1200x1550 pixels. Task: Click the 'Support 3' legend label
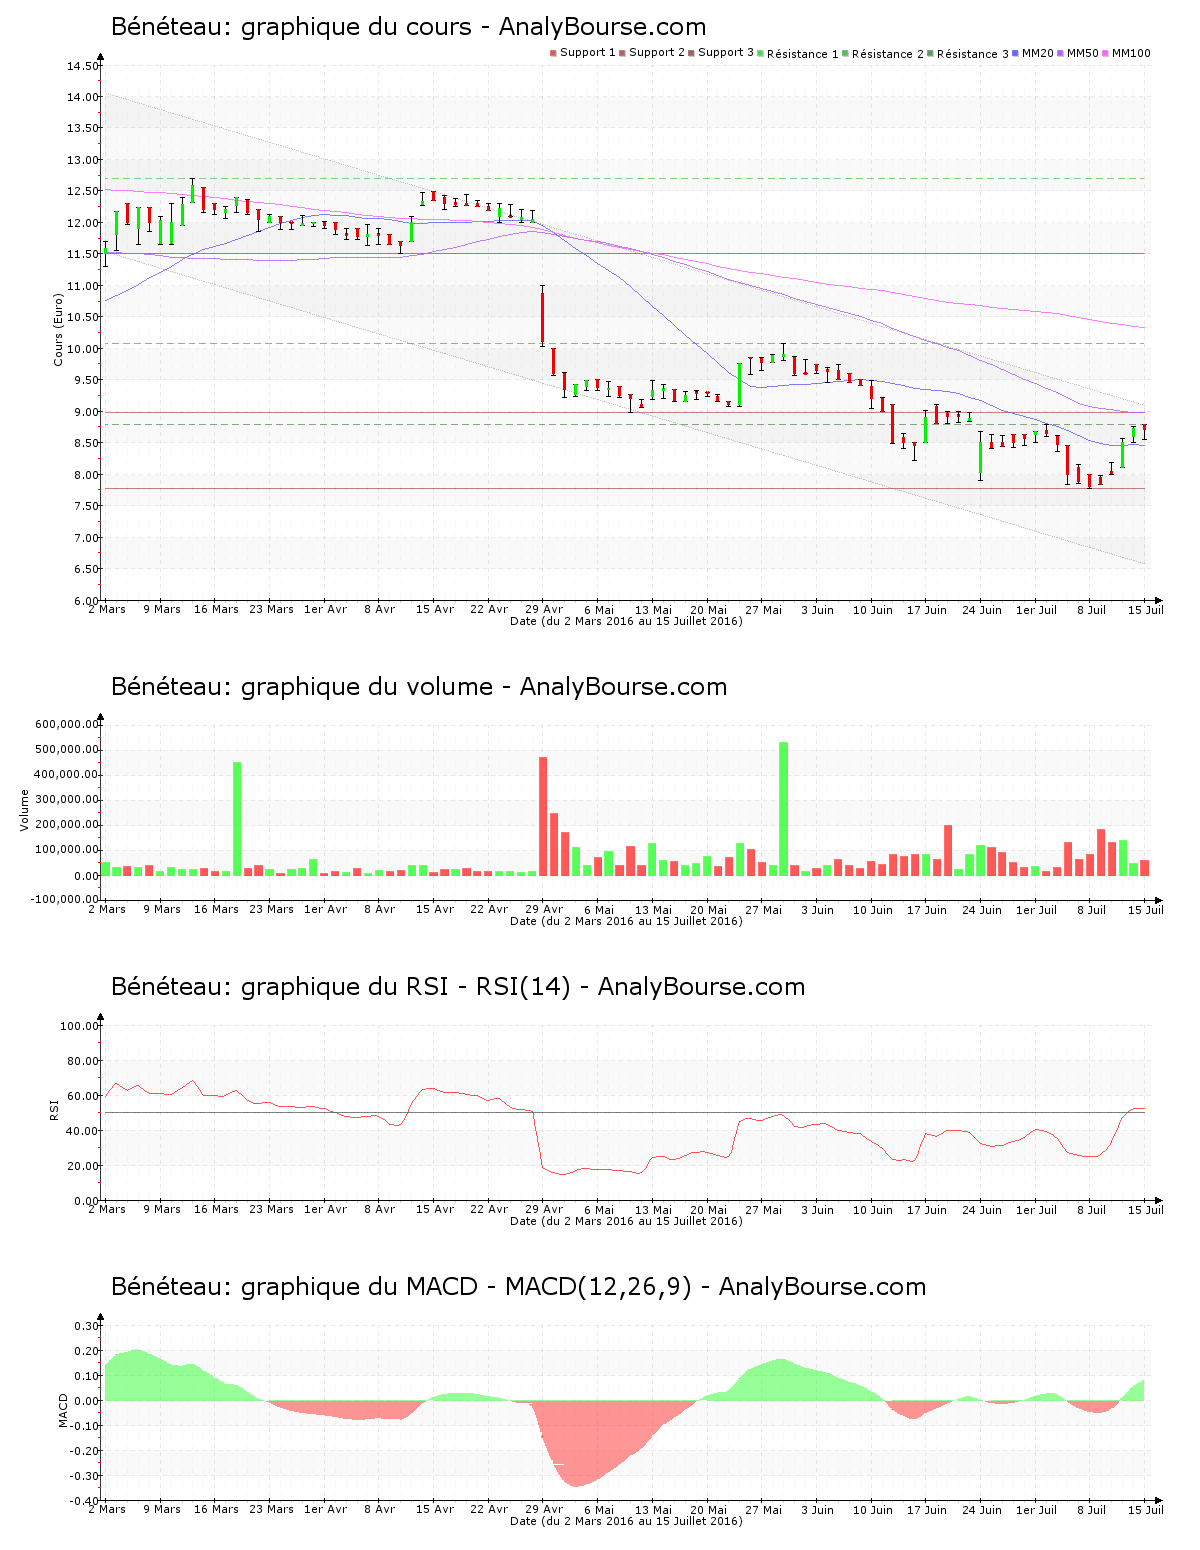[x=726, y=53]
